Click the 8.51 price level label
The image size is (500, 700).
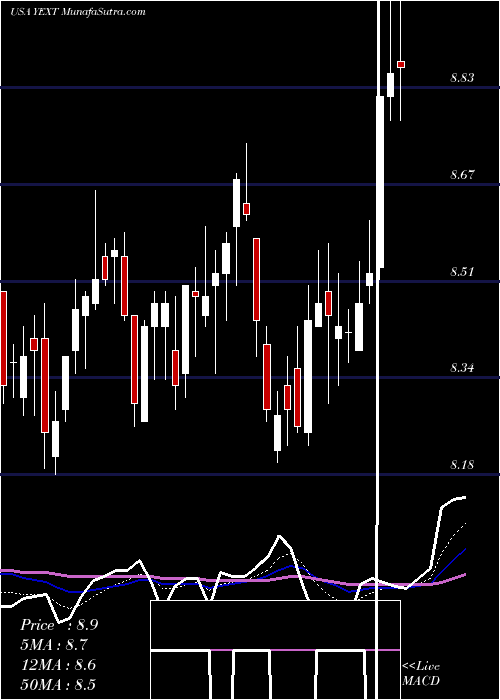point(462,271)
